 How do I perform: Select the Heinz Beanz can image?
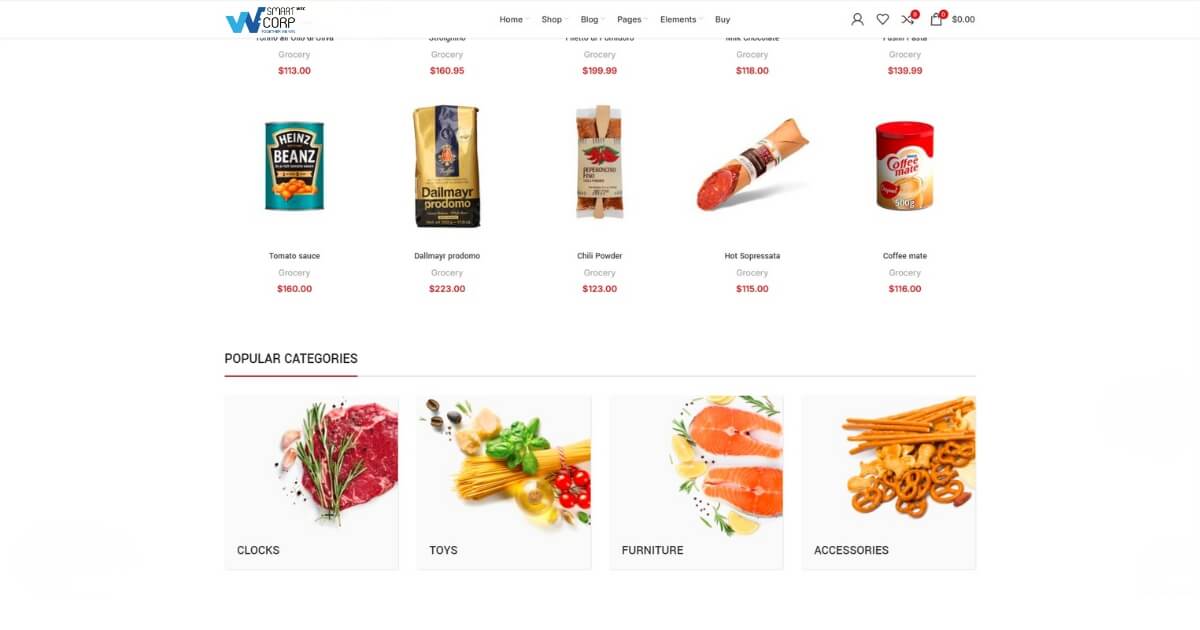(294, 166)
